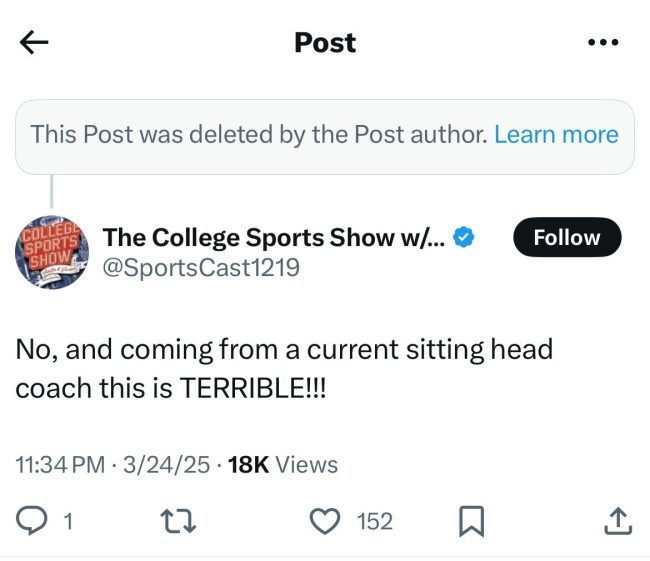Open the @SportsCast1219 handle

tap(201, 268)
